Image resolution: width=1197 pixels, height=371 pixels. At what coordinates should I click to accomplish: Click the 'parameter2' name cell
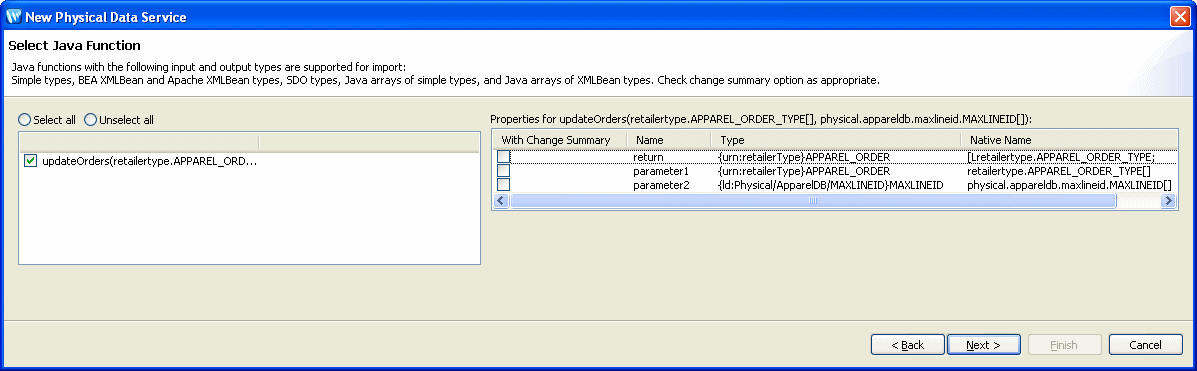click(661, 185)
